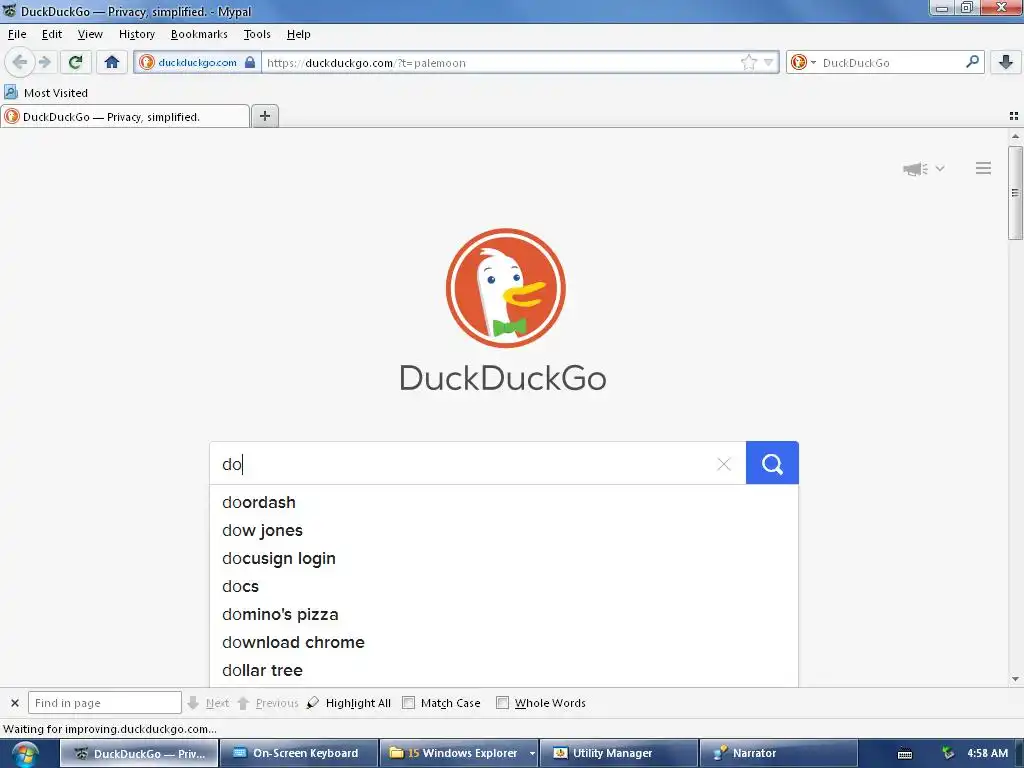The image size is (1024, 768).
Task: Select the DuckDuckGo — Privacy, simplified tab
Action: click(x=125, y=116)
